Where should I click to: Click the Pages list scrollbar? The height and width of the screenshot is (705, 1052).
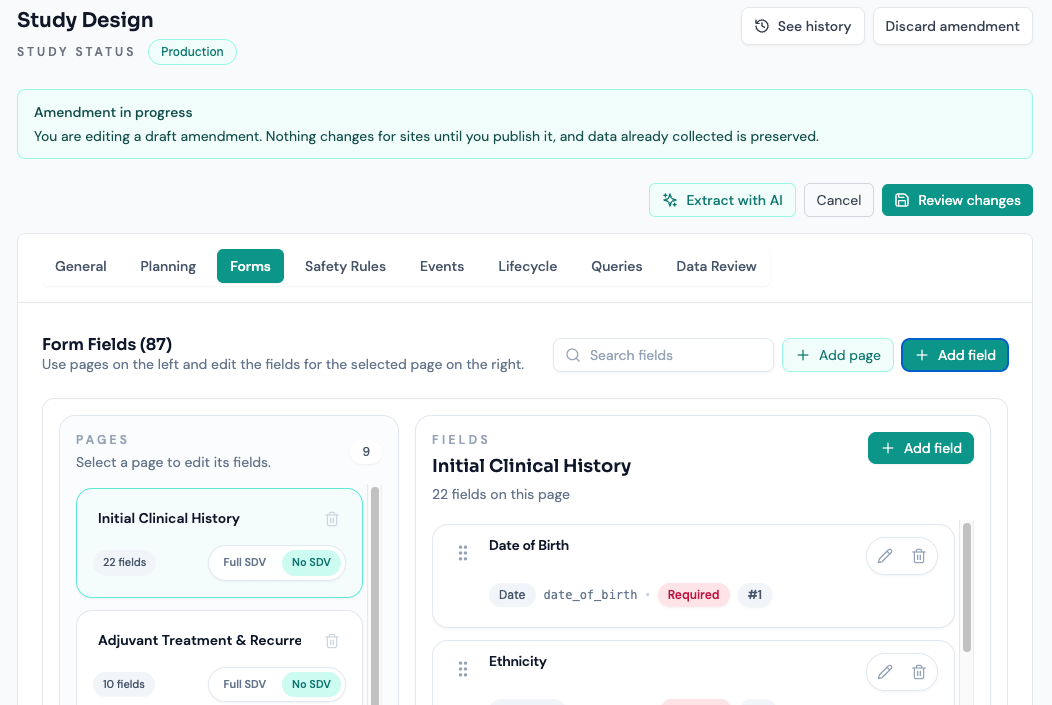[x=375, y=594]
